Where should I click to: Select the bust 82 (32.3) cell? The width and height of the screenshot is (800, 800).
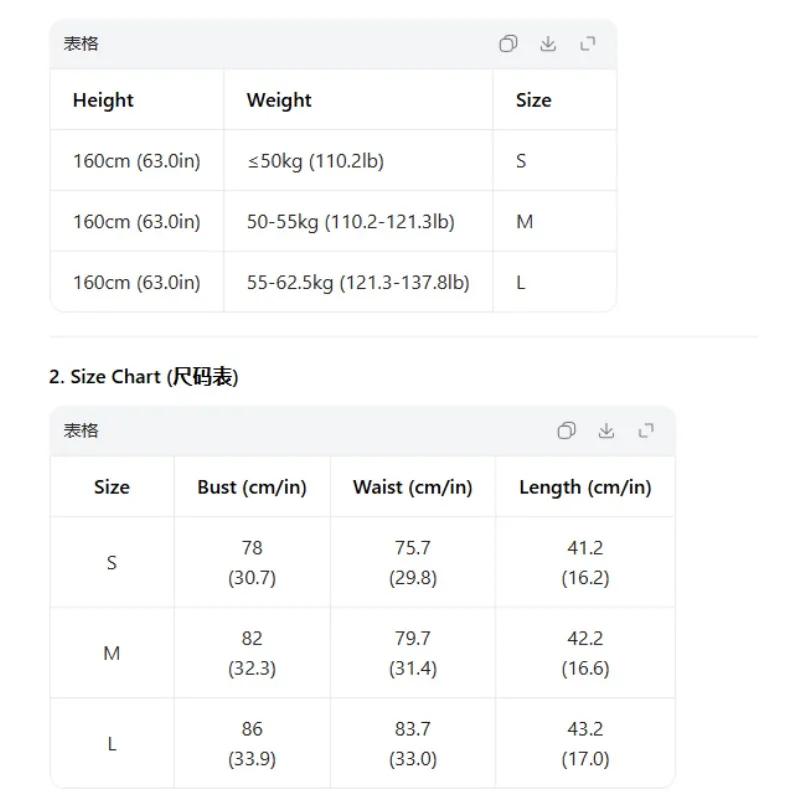(252, 653)
